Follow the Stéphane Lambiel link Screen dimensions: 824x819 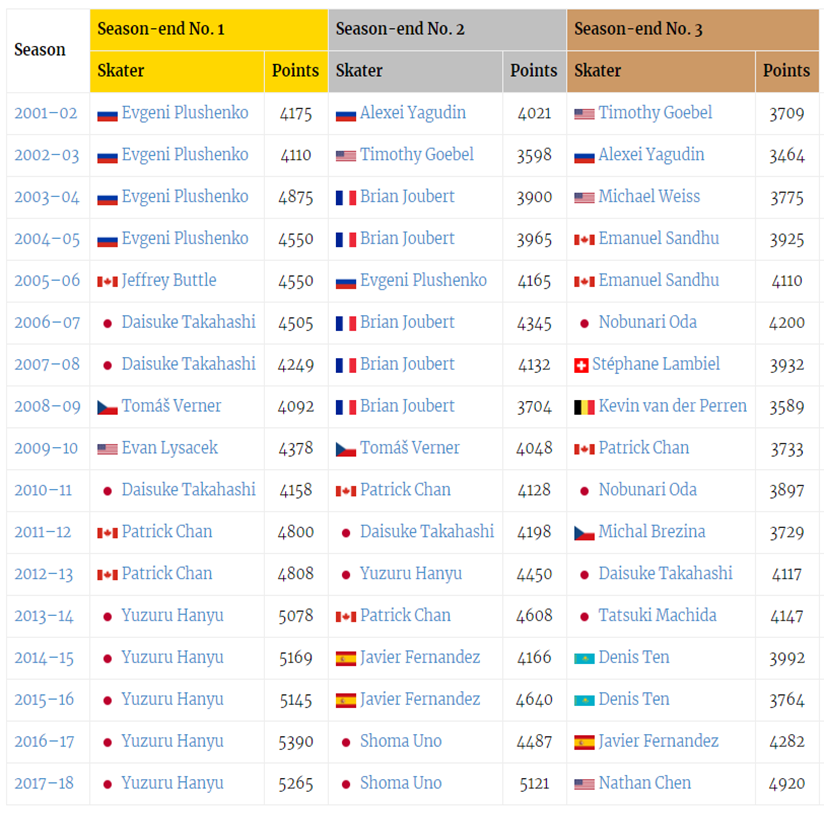[x=656, y=364]
